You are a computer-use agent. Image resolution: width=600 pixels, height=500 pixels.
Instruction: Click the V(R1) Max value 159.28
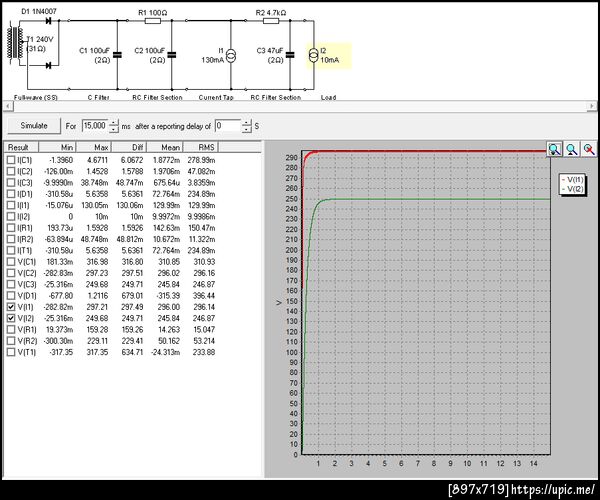coord(97,329)
